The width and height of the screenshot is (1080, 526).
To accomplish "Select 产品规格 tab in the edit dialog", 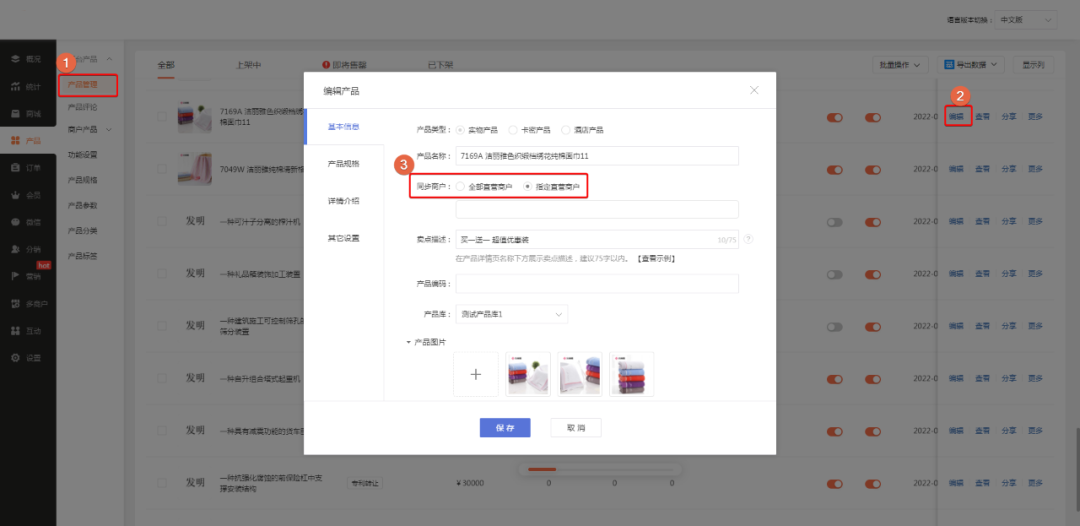I will [343, 164].
